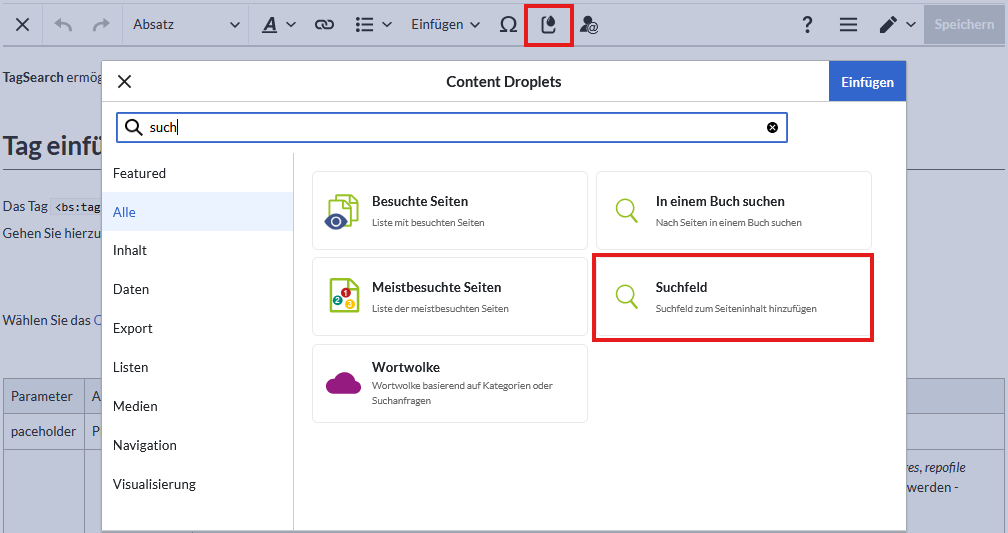1008x533 pixels.
Task: Switch editing mode via pencil dropdown
Action: (x=897, y=25)
